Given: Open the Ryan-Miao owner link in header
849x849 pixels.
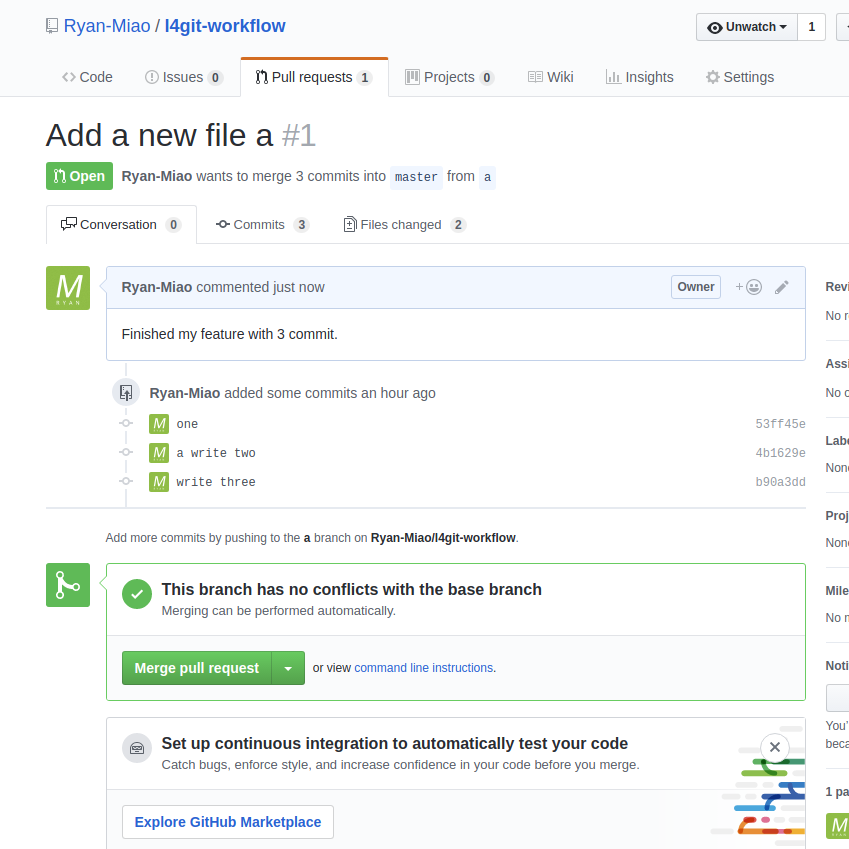Looking at the screenshot, I should (x=107, y=26).
